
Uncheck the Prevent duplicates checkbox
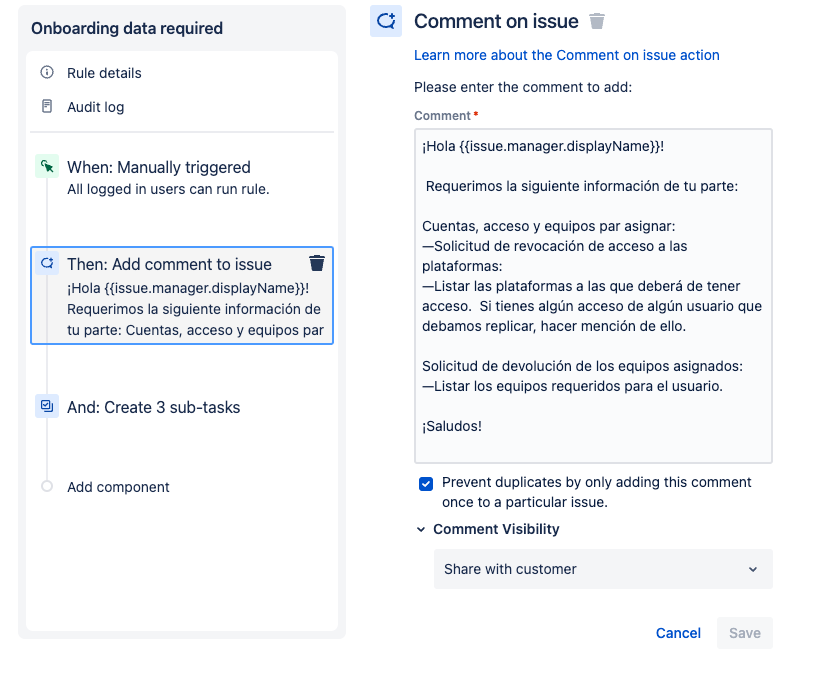(426, 484)
